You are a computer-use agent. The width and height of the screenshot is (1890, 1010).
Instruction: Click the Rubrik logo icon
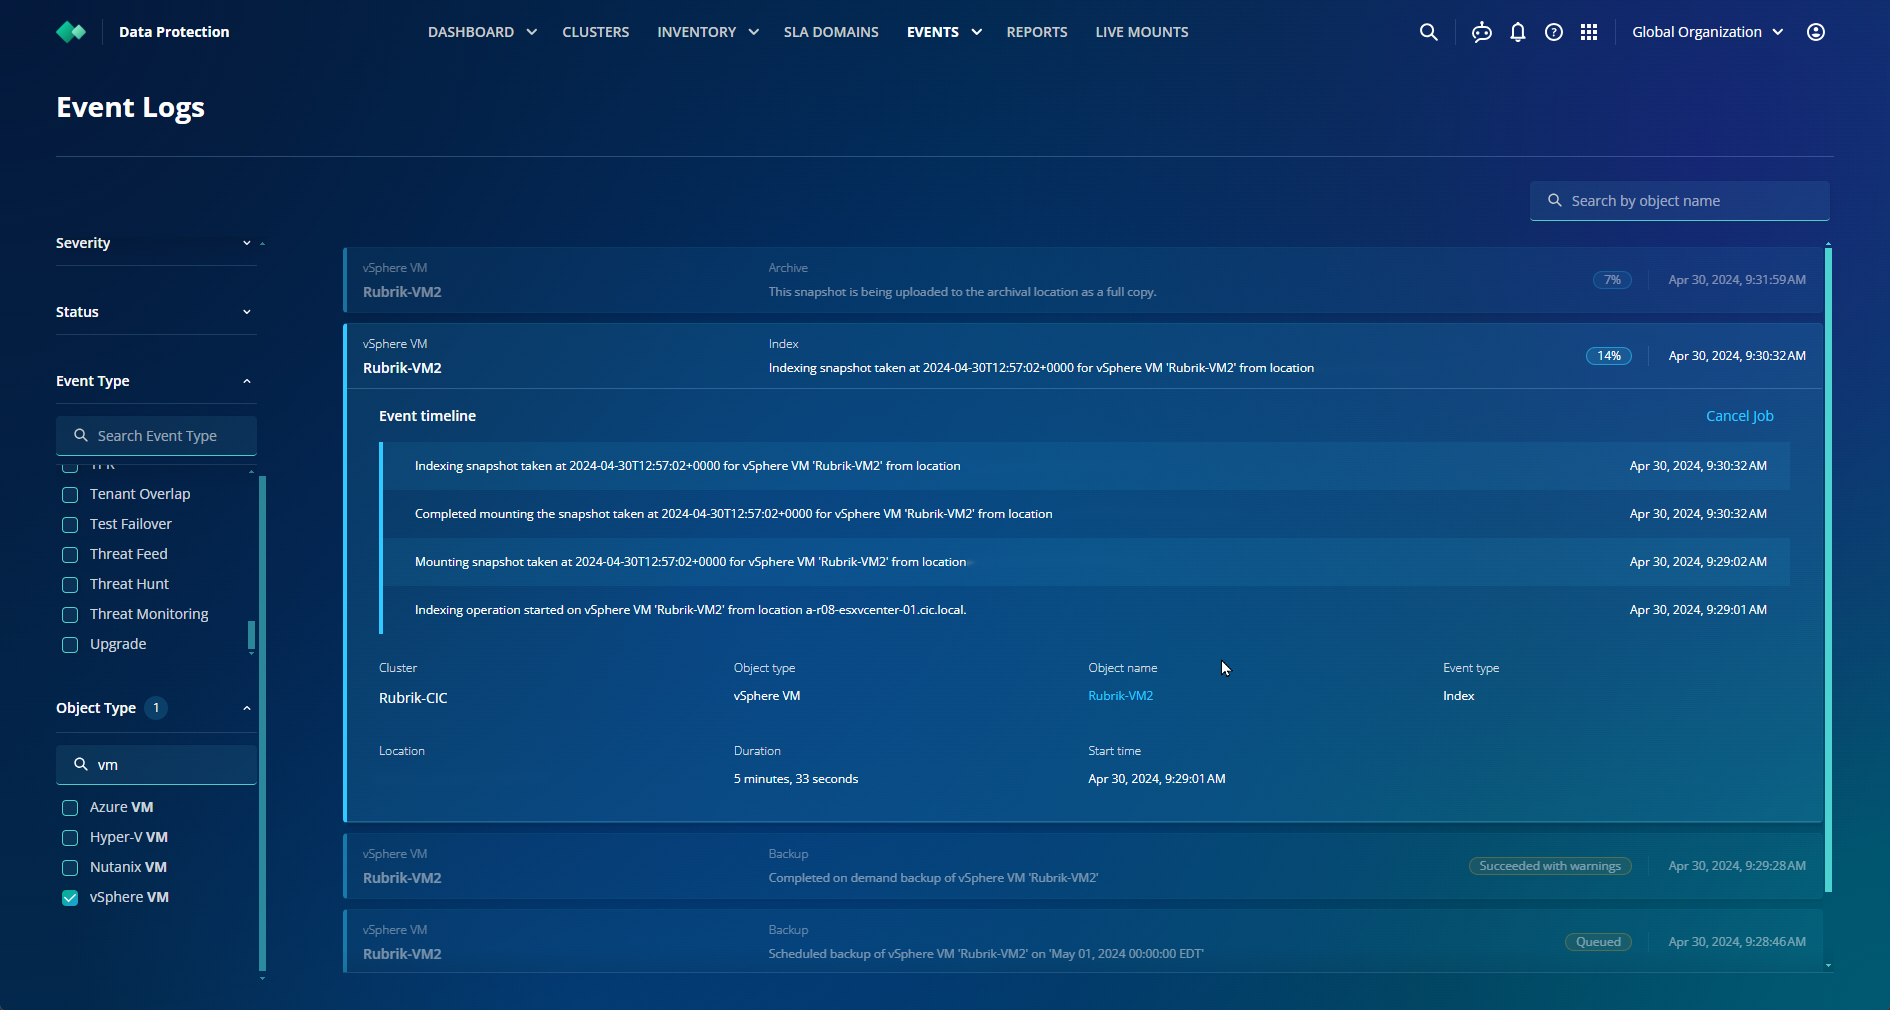tap(71, 32)
